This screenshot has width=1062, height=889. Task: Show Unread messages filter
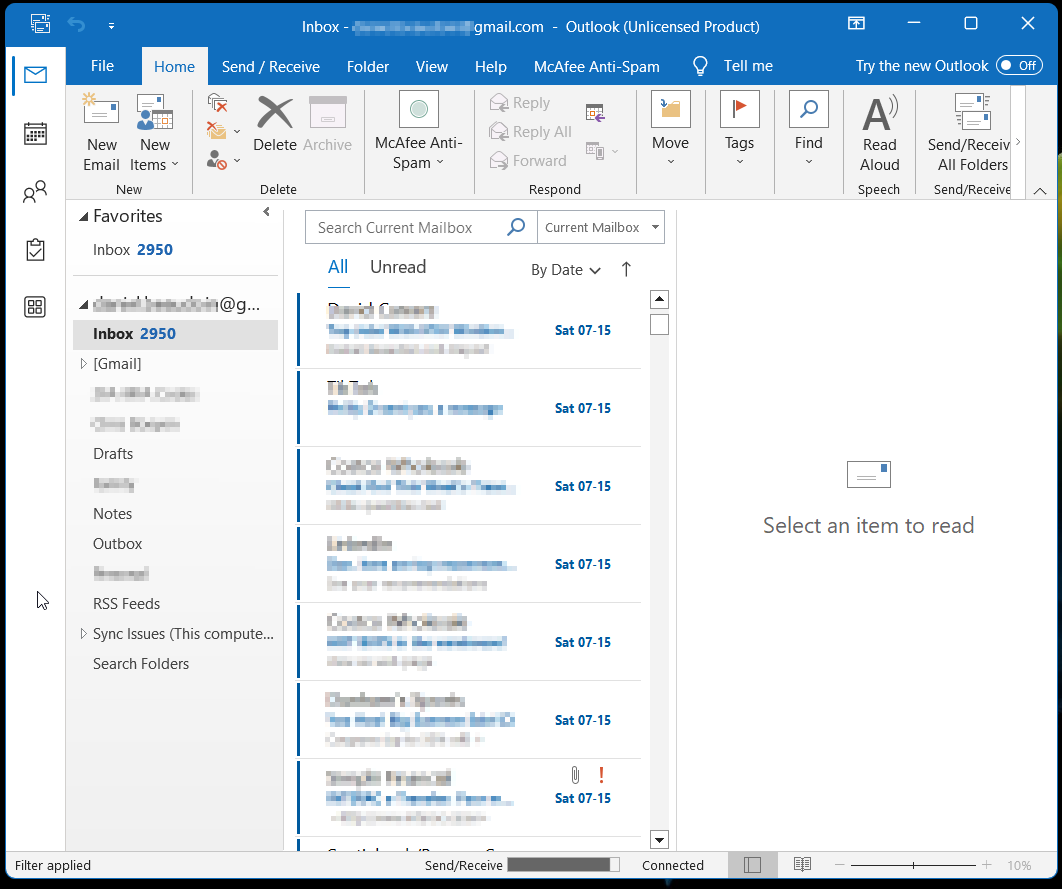(x=398, y=267)
